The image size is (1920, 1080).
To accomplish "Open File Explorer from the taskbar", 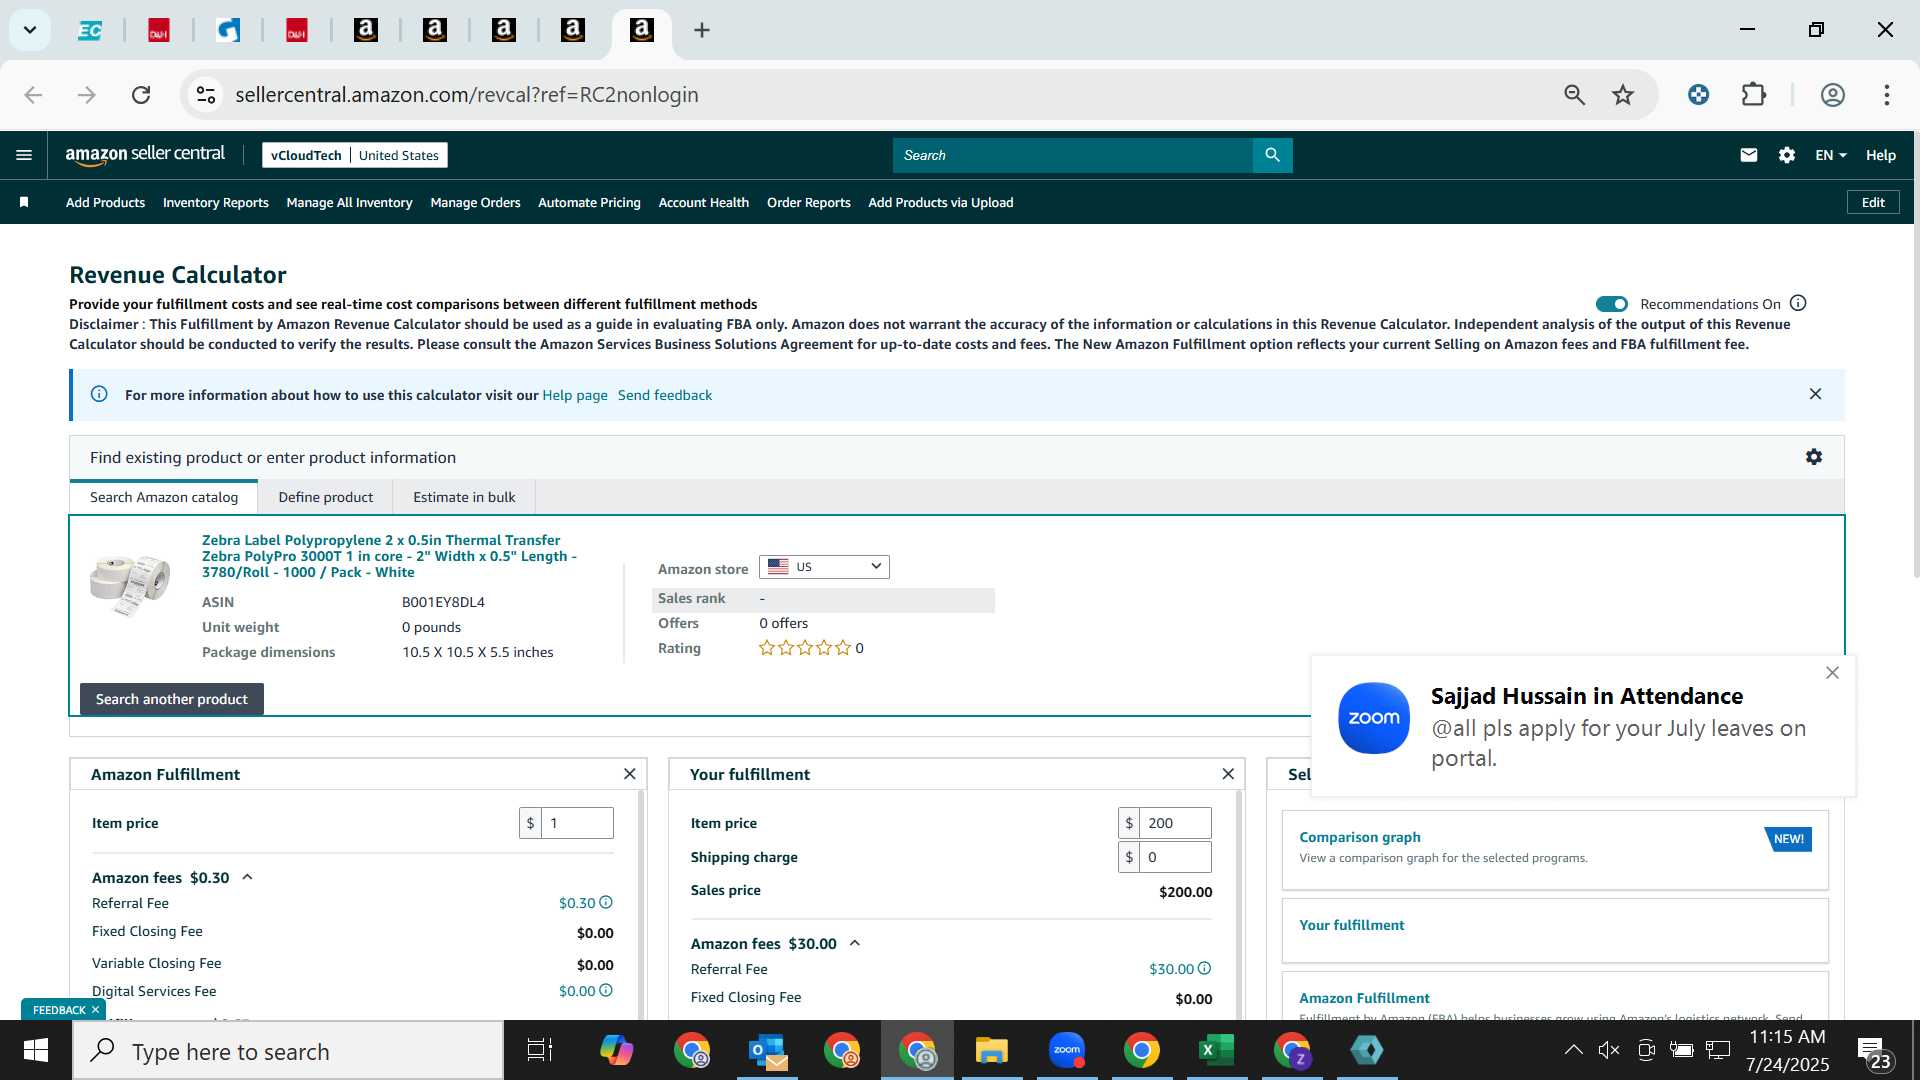I will click(x=992, y=1050).
